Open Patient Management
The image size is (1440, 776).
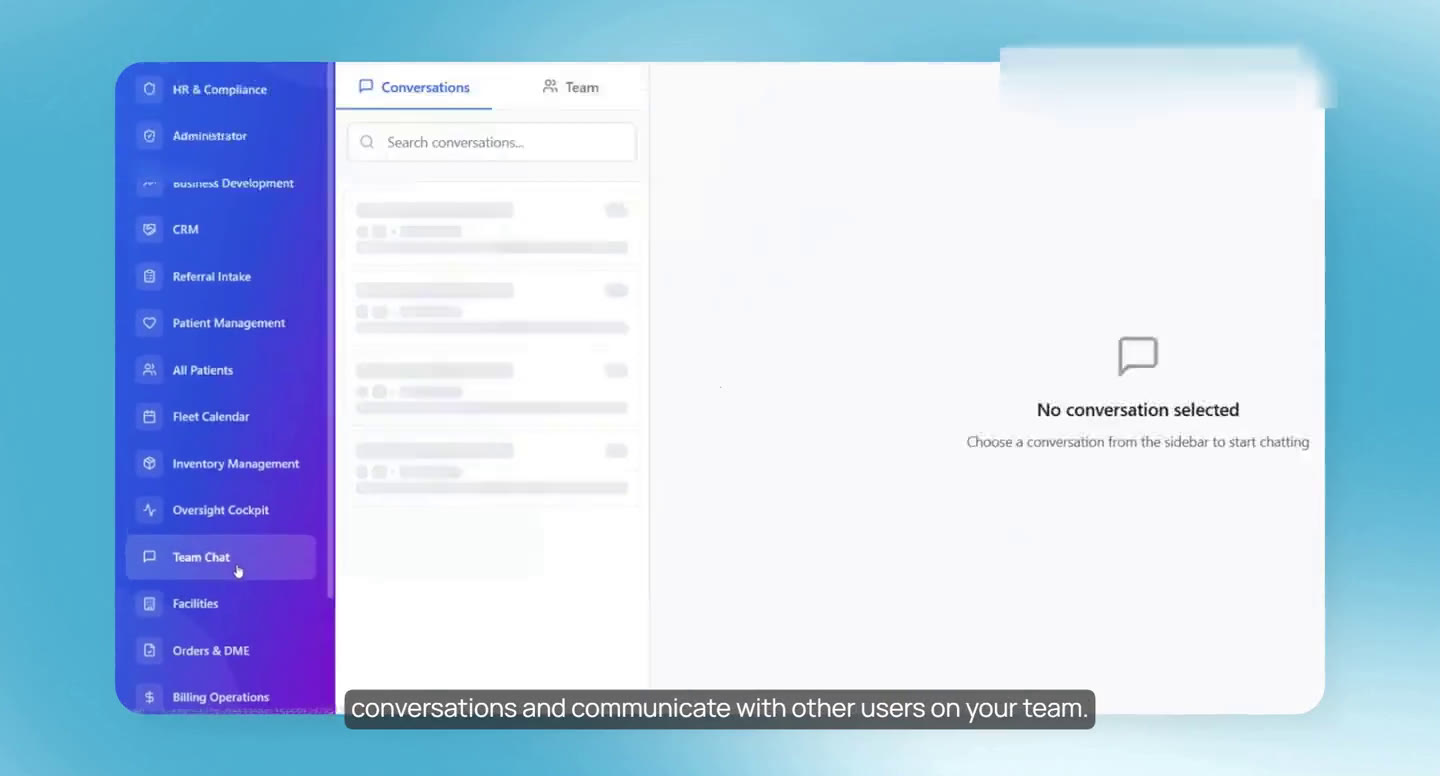click(221, 323)
